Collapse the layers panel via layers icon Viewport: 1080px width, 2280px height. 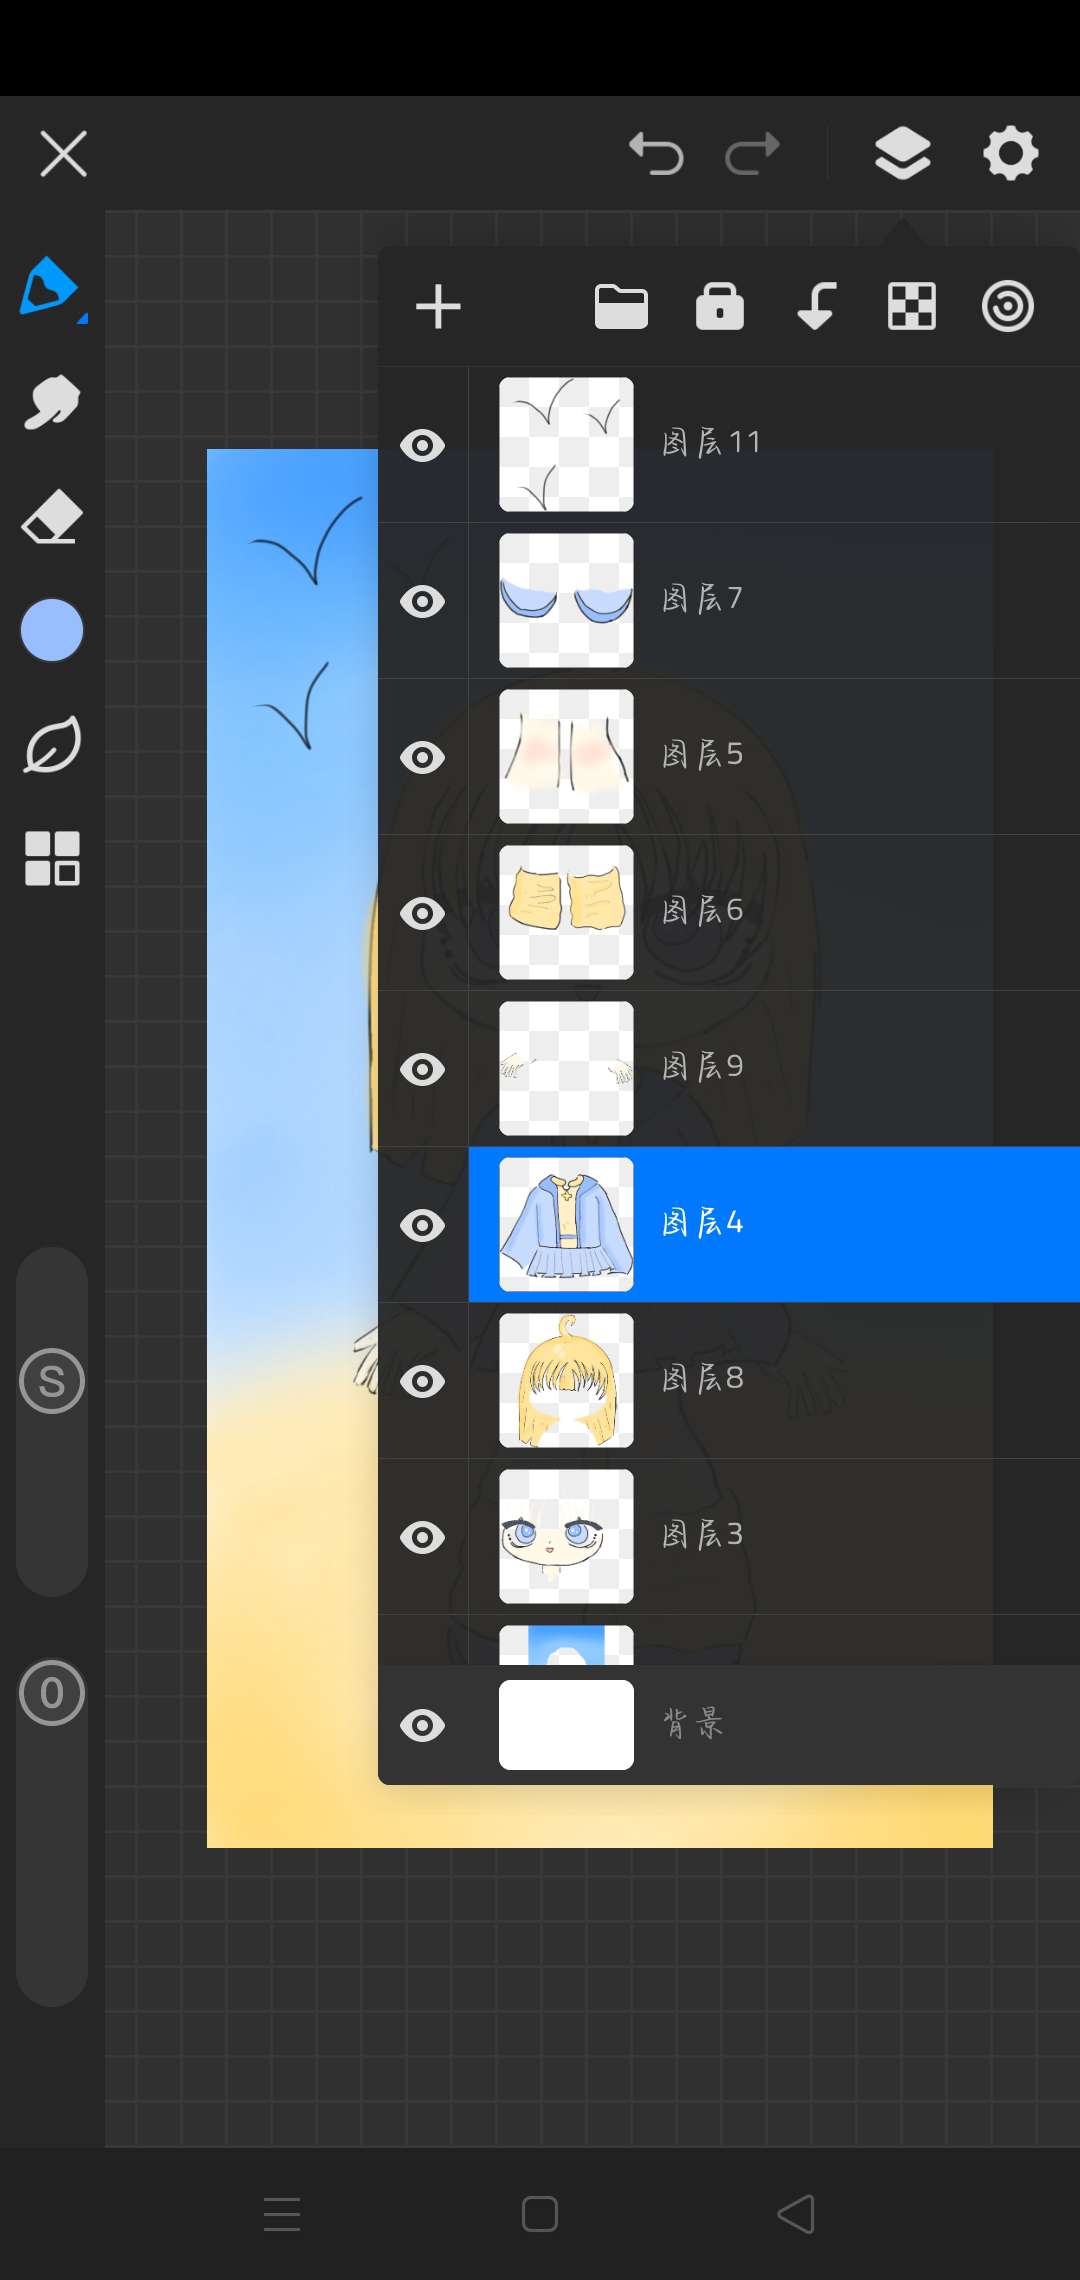(x=902, y=154)
